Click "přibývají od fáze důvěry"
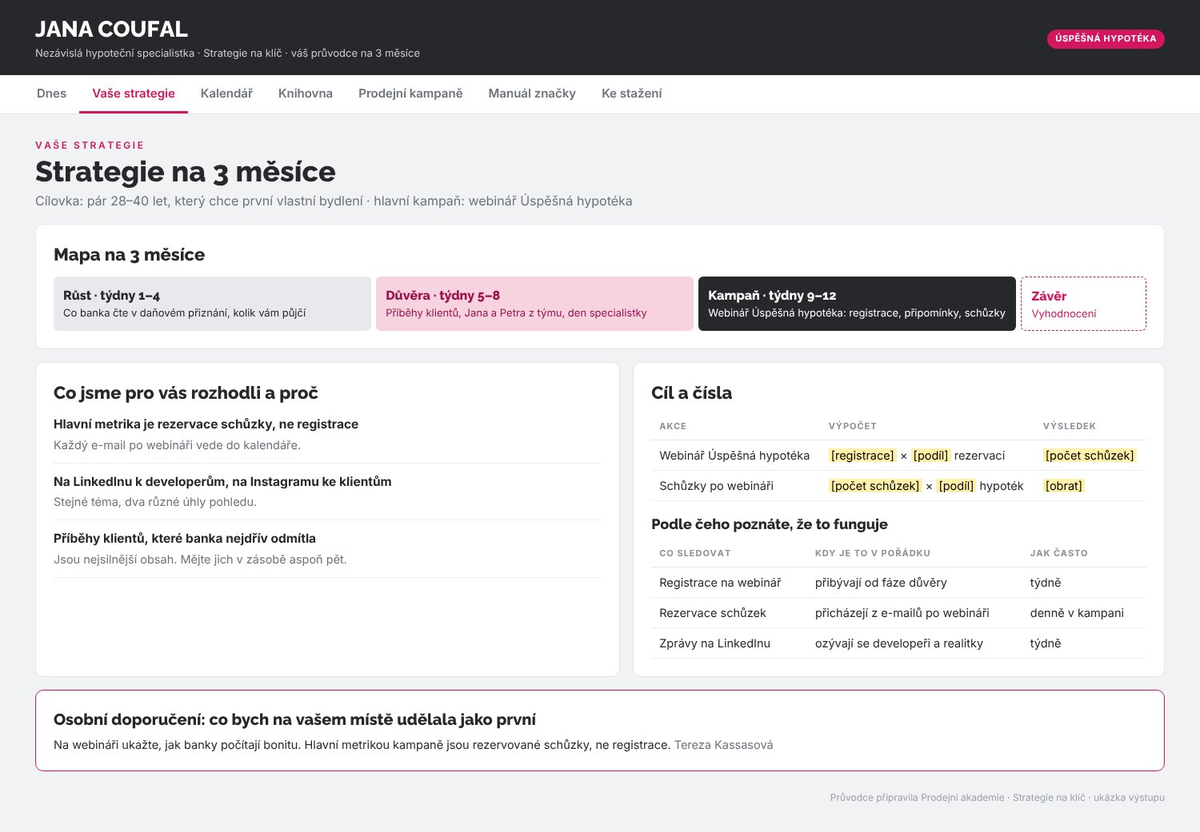 [881, 583]
